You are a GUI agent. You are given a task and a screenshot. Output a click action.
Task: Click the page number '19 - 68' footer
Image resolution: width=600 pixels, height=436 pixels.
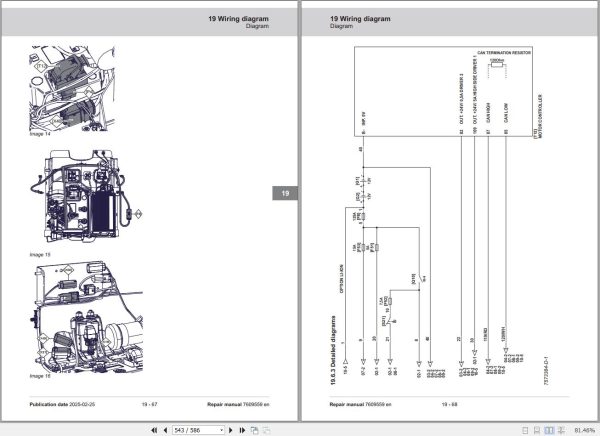[449, 404]
